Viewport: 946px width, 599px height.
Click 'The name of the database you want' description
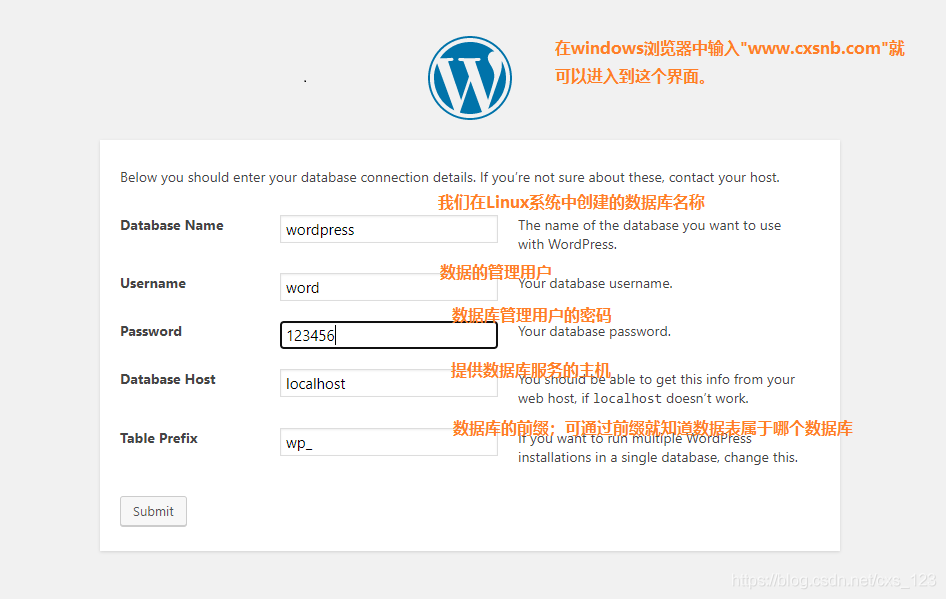(649, 235)
